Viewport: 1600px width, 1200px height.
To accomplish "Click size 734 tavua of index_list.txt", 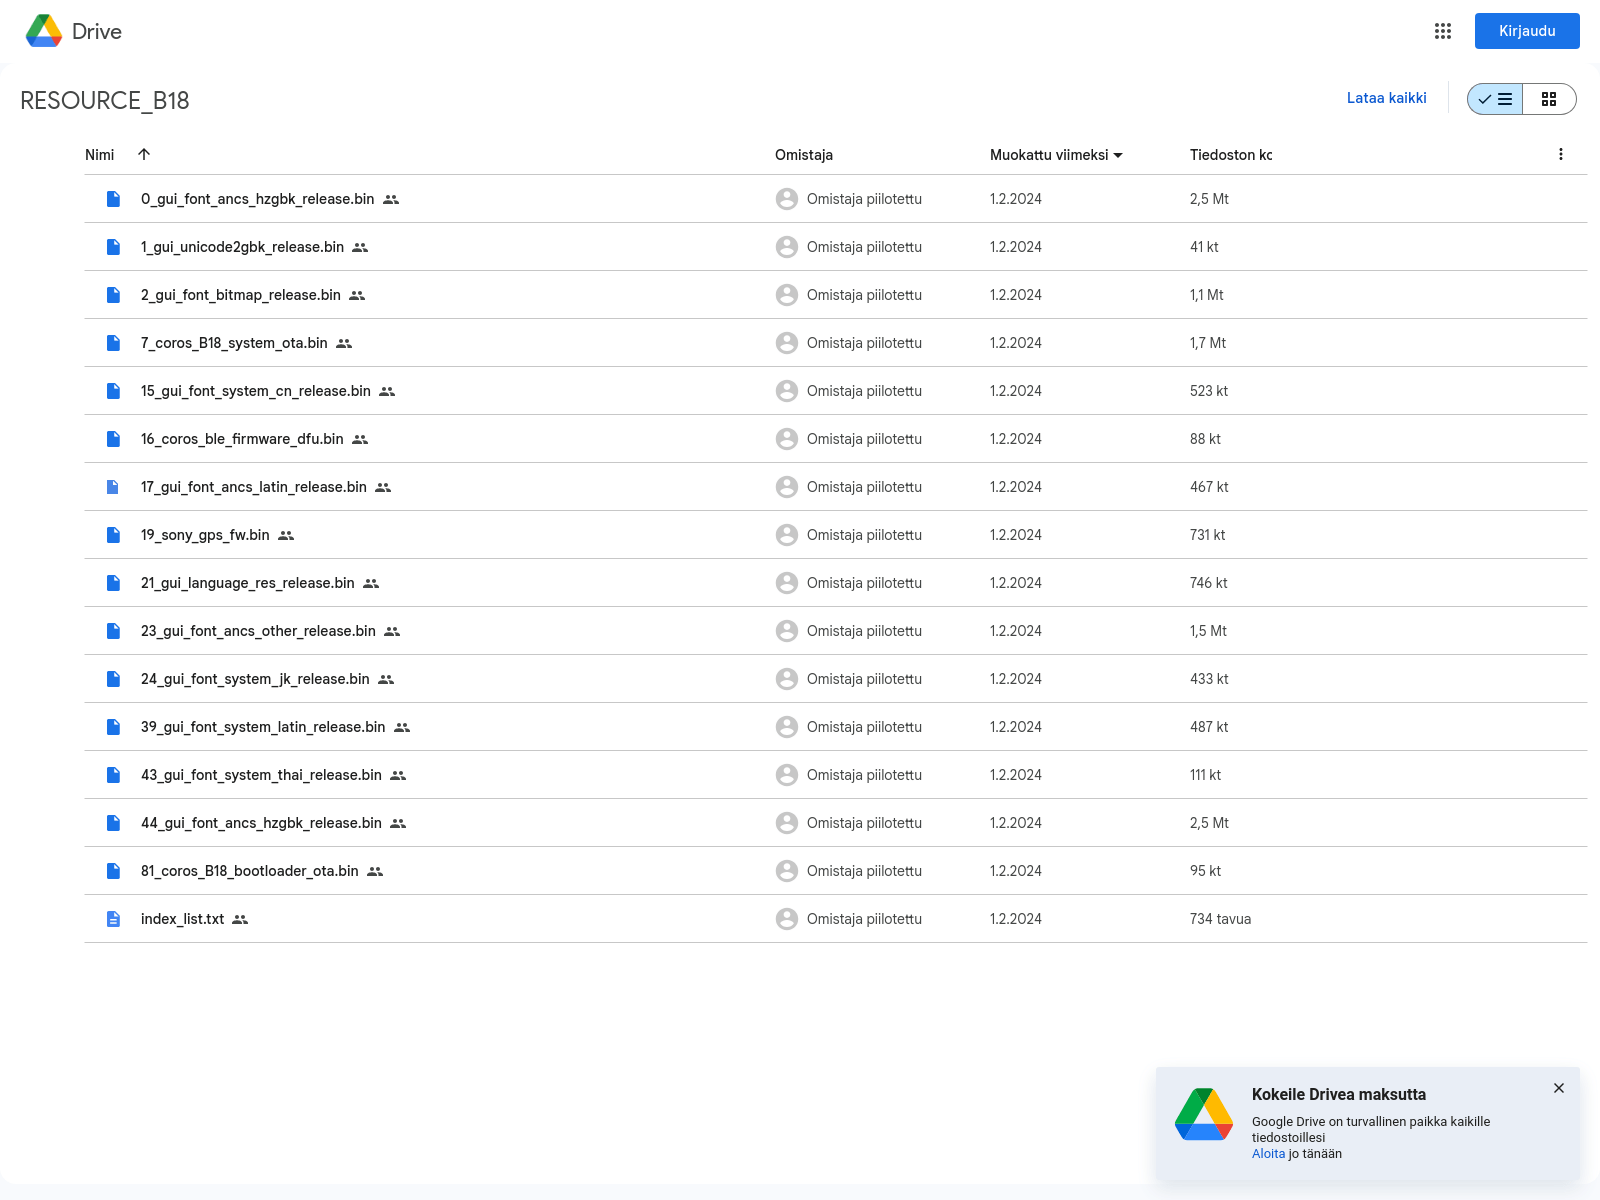I will click(1220, 919).
